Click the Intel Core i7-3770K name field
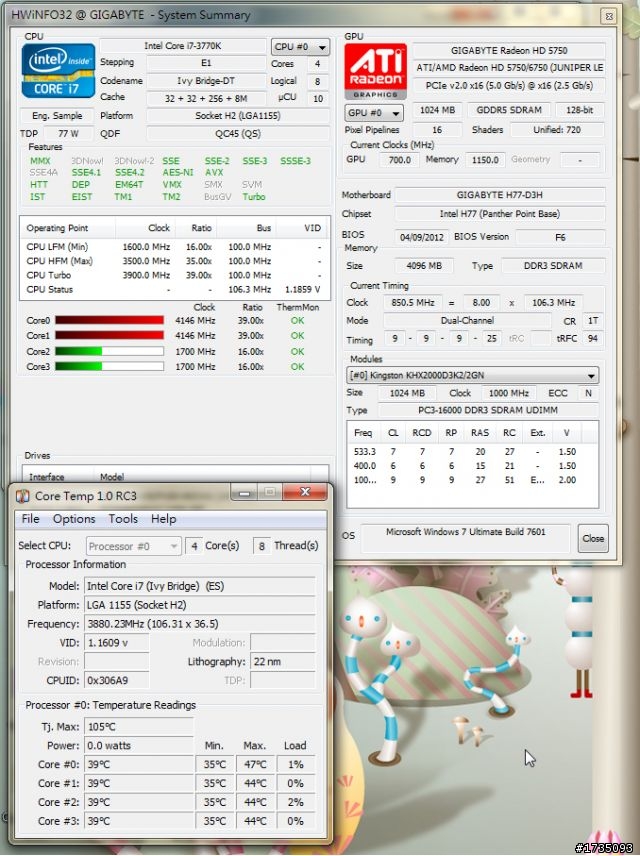The height and width of the screenshot is (856, 640). [182, 46]
